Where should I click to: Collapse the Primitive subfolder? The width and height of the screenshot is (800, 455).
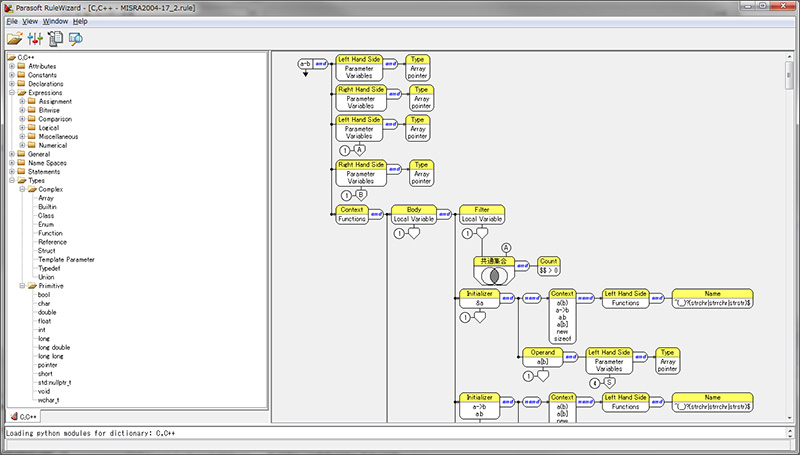(x=22, y=286)
